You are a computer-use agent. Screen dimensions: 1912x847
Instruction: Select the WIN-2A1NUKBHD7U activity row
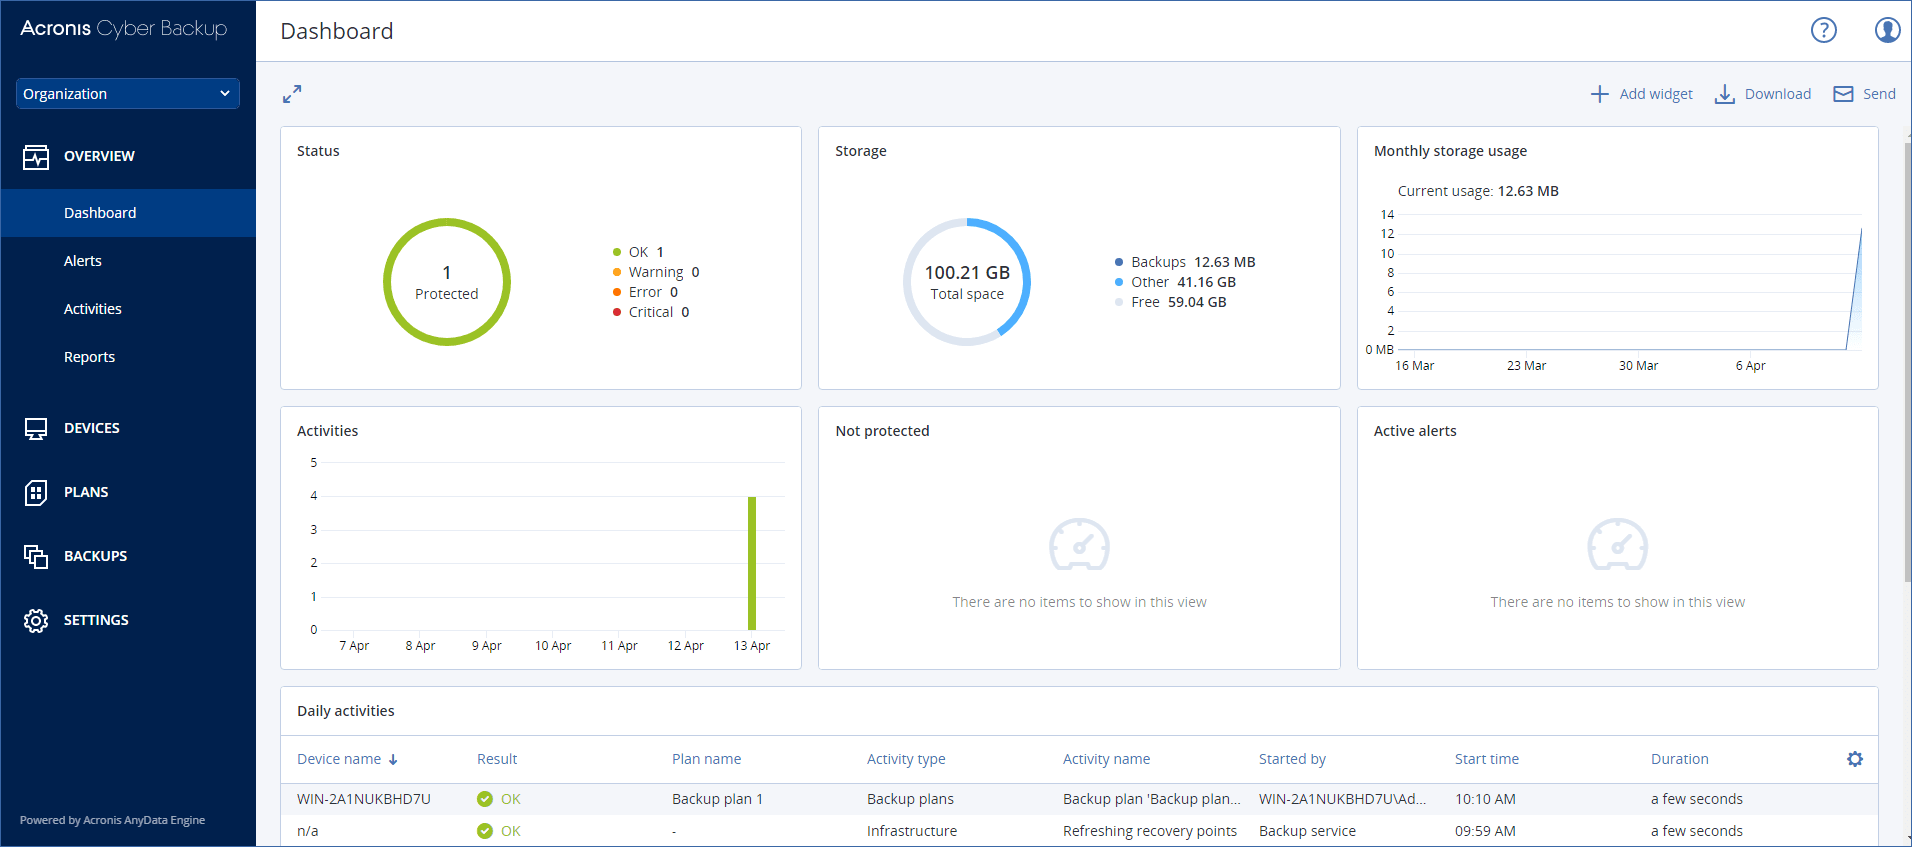(364, 799)
